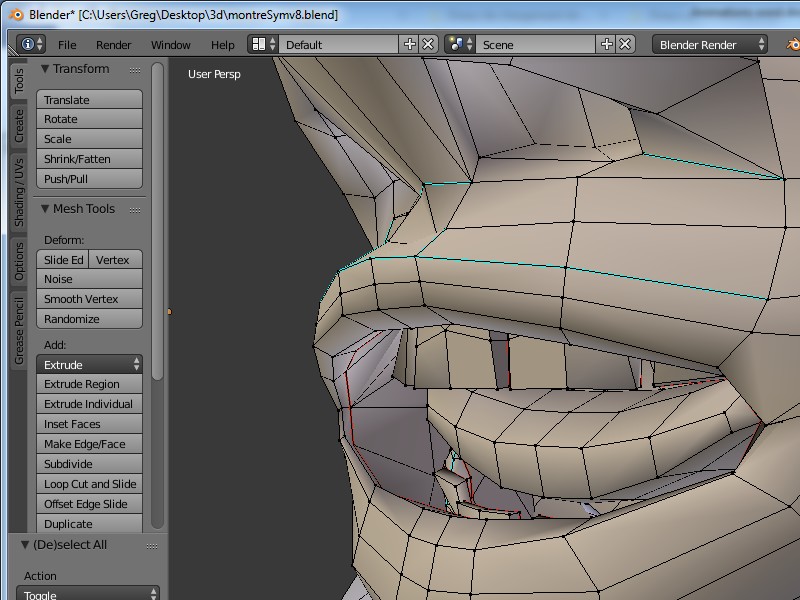The image size is (800, 600).
Task: Open the Info editor type selector
Action: [x=31, y=44]
